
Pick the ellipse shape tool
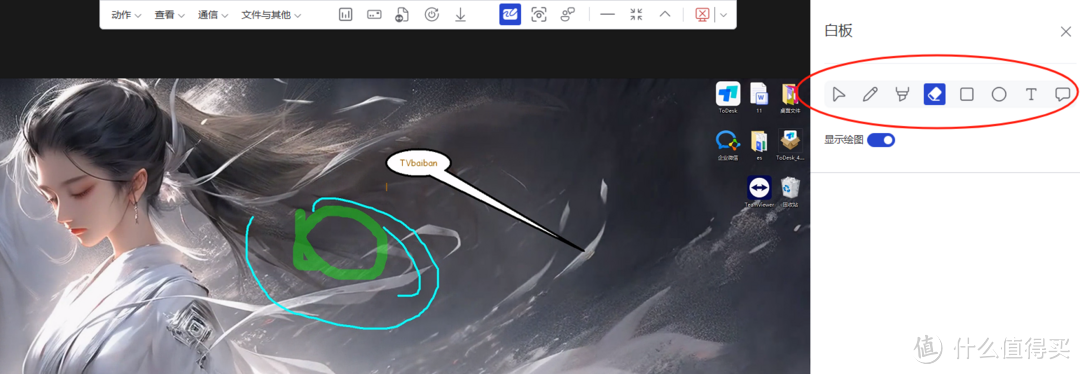[x=999, y=94]
